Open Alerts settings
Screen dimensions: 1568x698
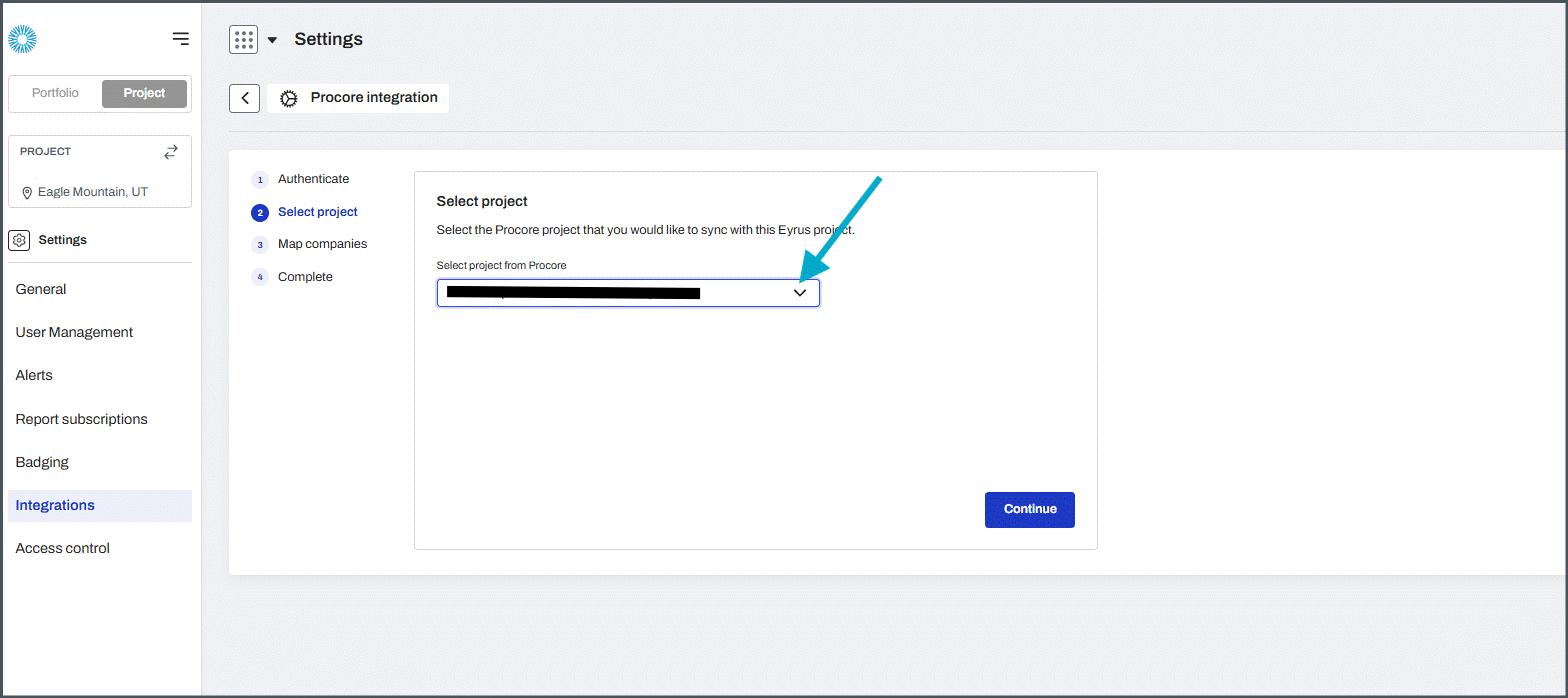[100, 375]
